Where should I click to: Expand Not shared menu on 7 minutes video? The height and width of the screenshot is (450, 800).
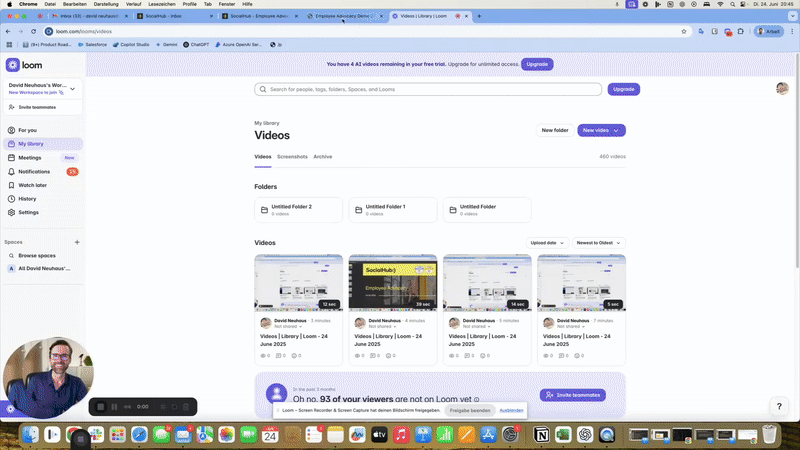(x=570, y=327)
